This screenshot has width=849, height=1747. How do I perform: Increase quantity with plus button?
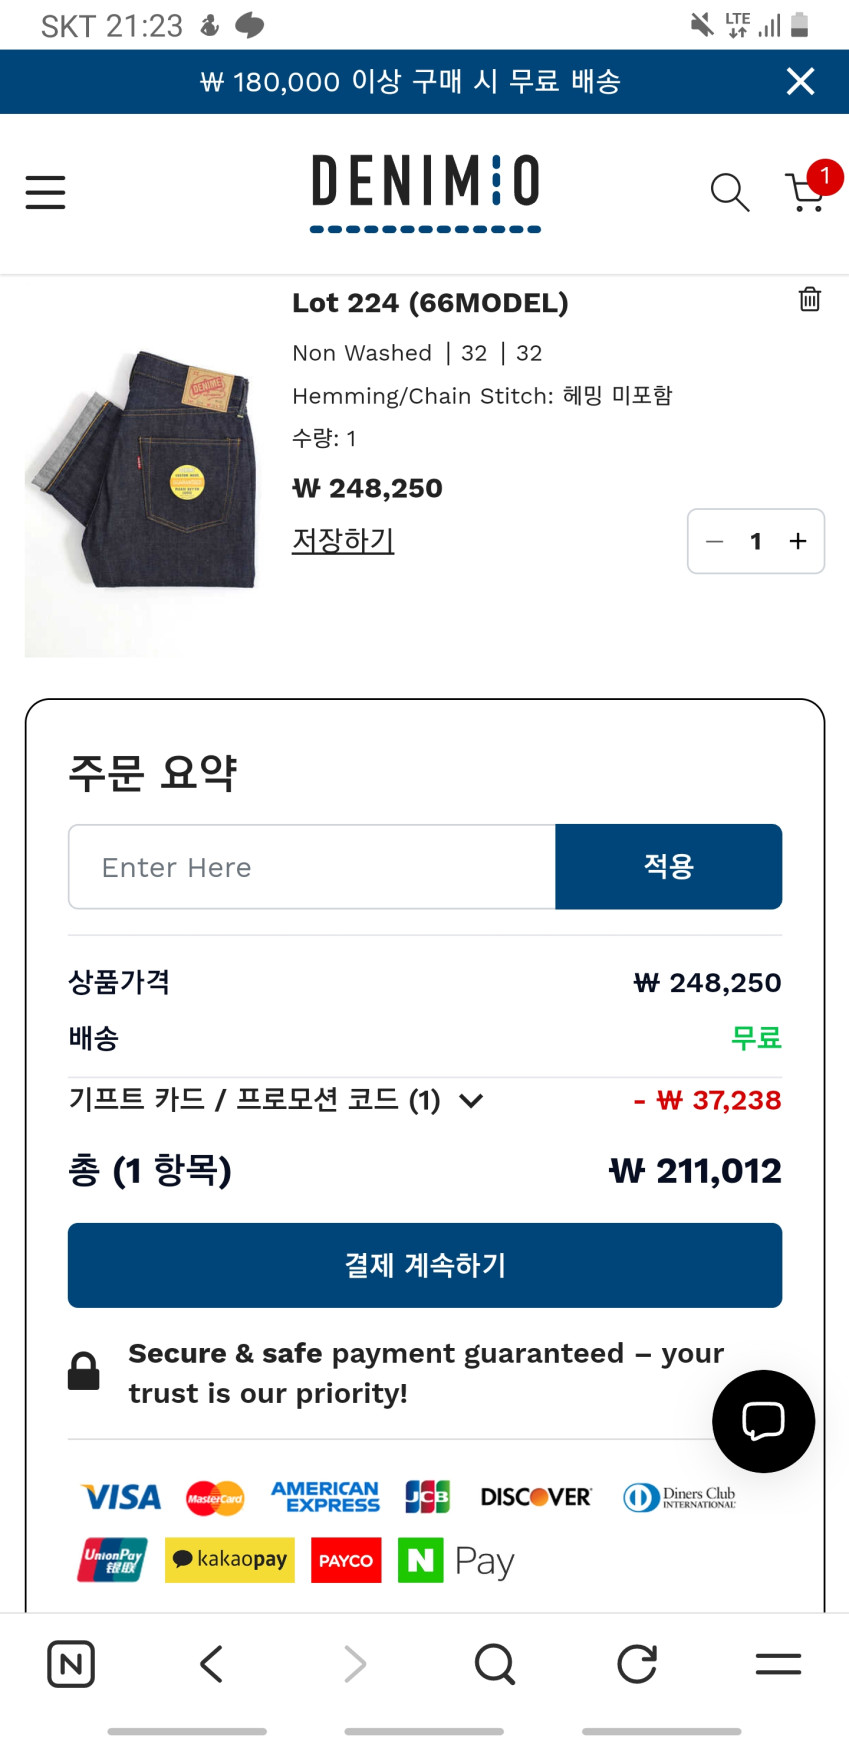pos(798,541)
